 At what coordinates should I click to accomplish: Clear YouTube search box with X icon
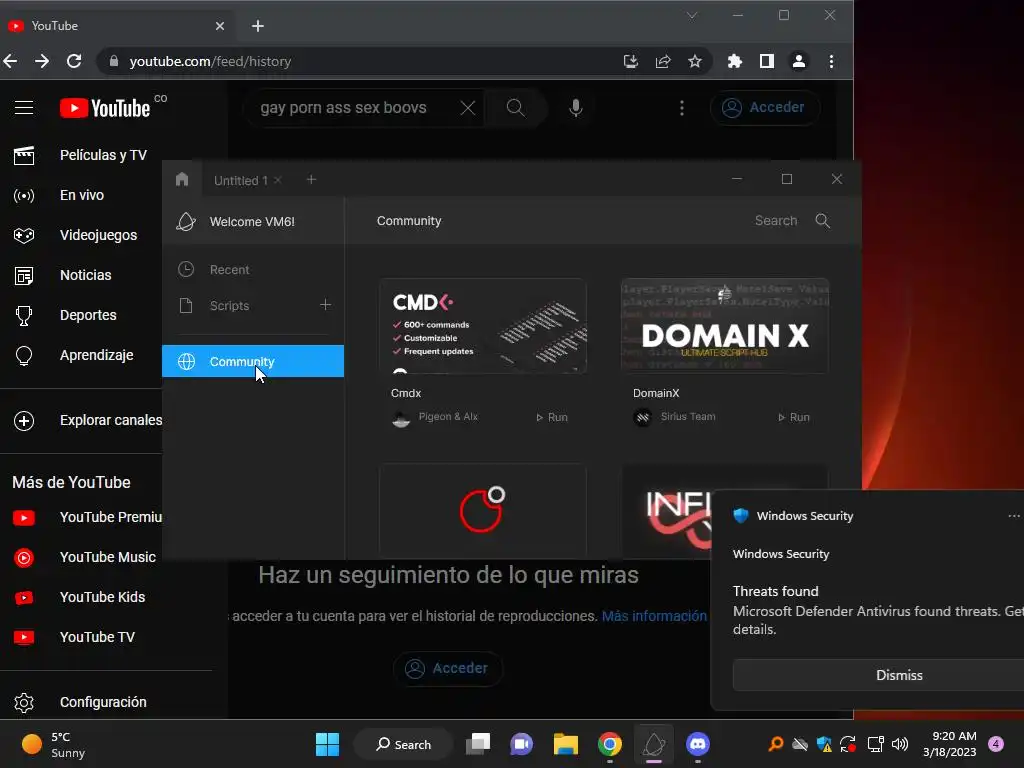468,108
